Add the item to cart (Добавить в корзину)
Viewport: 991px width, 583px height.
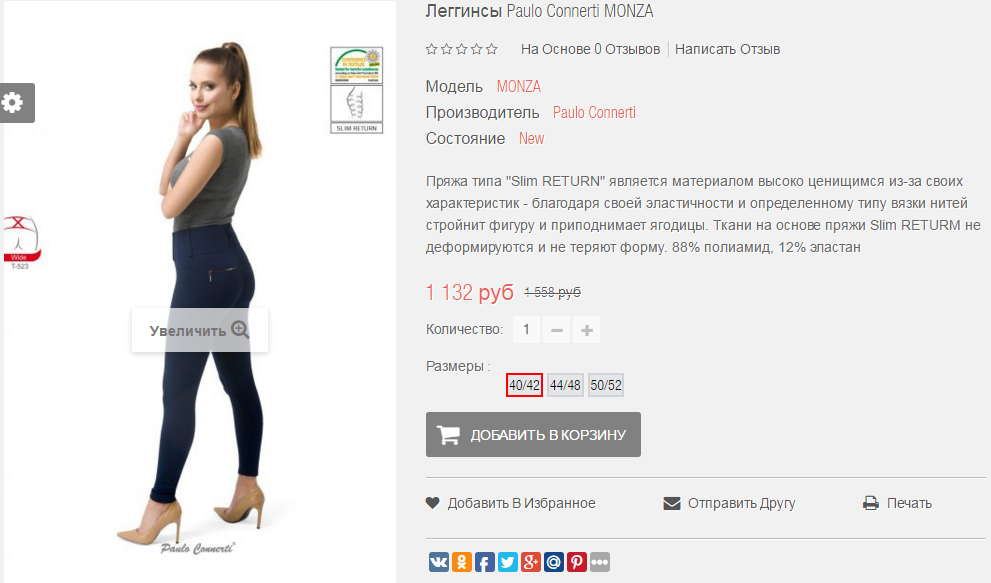click(533, 434)
